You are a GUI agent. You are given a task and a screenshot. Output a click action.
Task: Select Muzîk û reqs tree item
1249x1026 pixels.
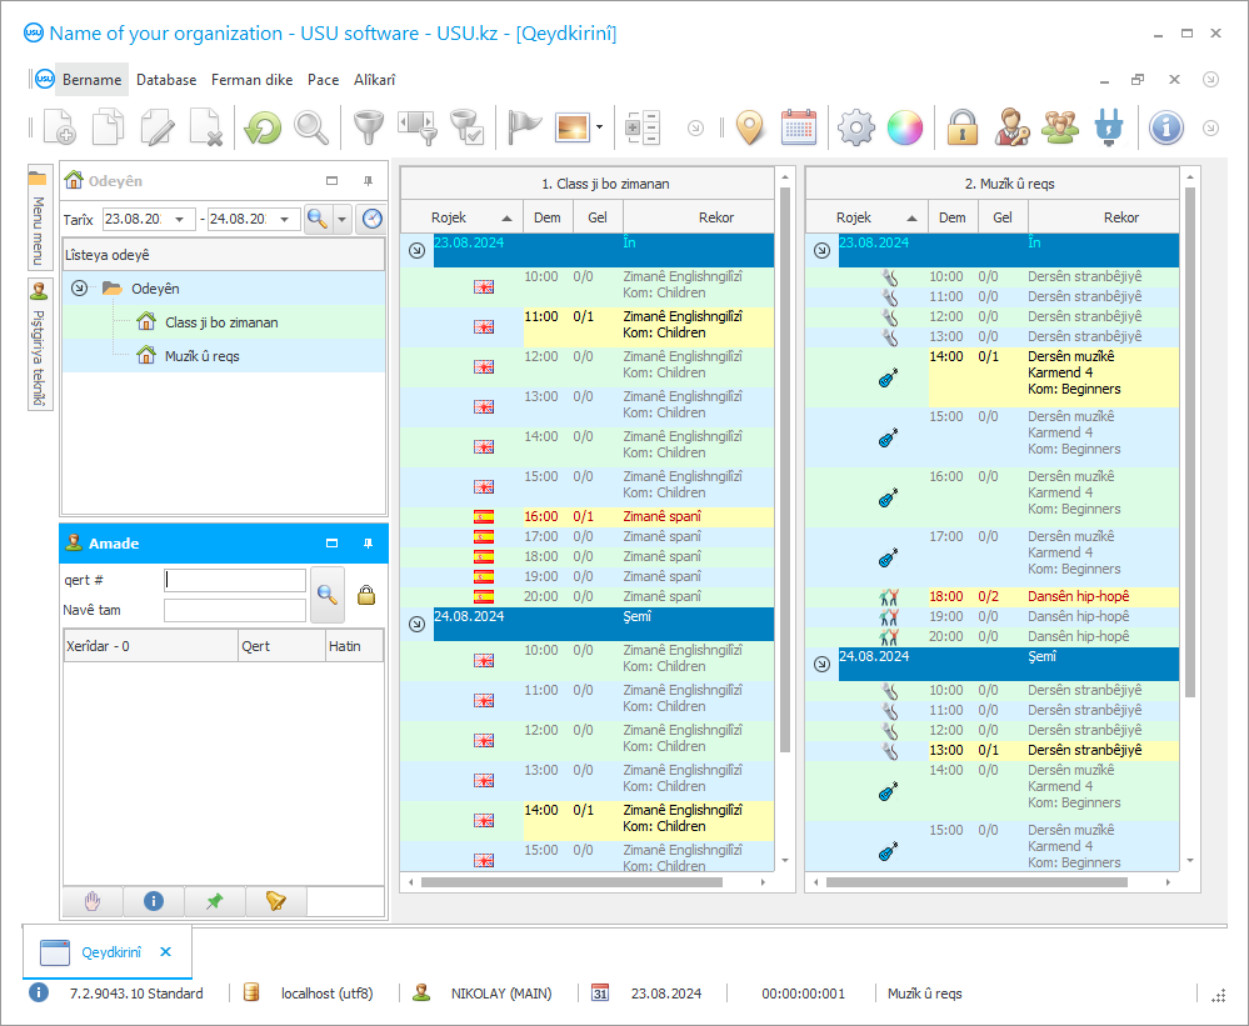(202, 356)
